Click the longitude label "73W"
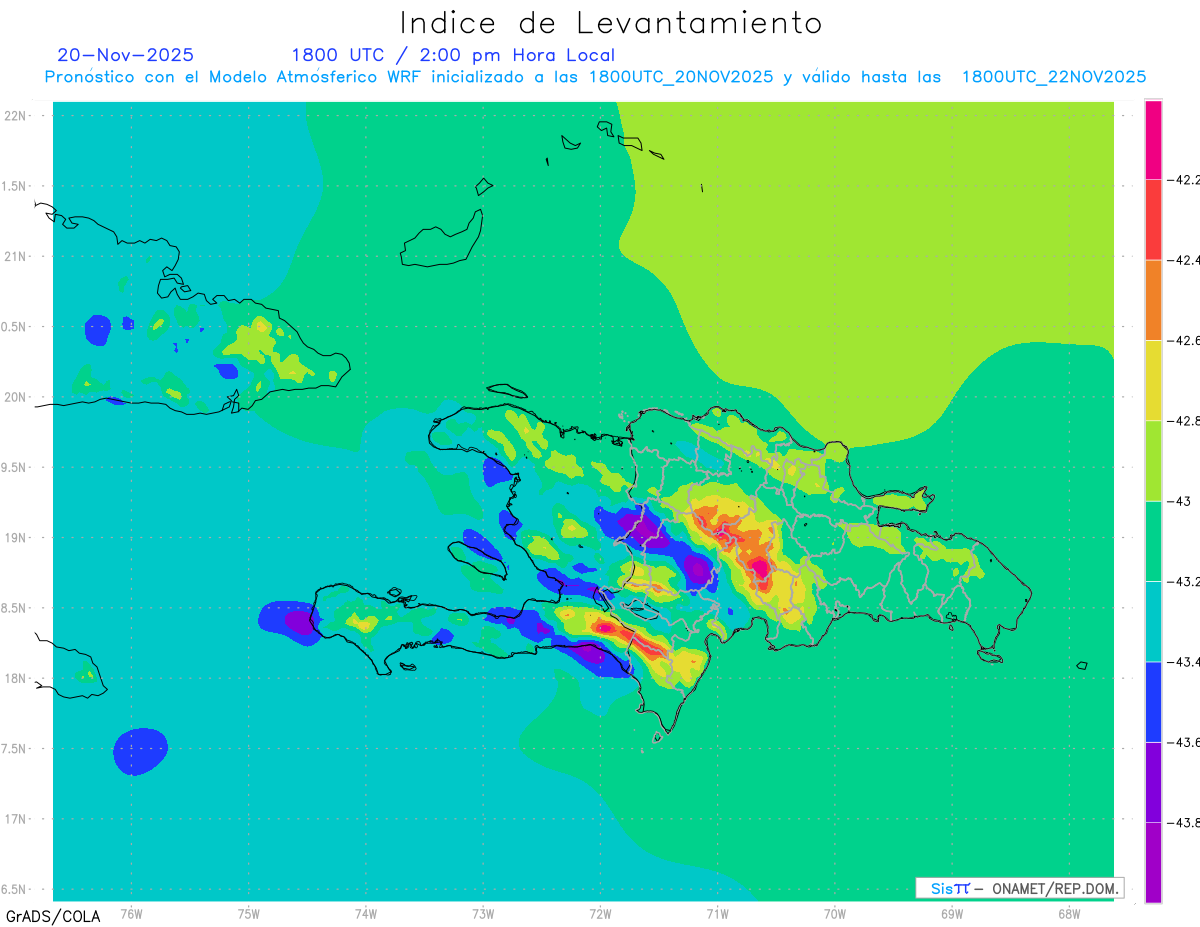This screenshot has width=1200, height=927. [x=483, y=912]
